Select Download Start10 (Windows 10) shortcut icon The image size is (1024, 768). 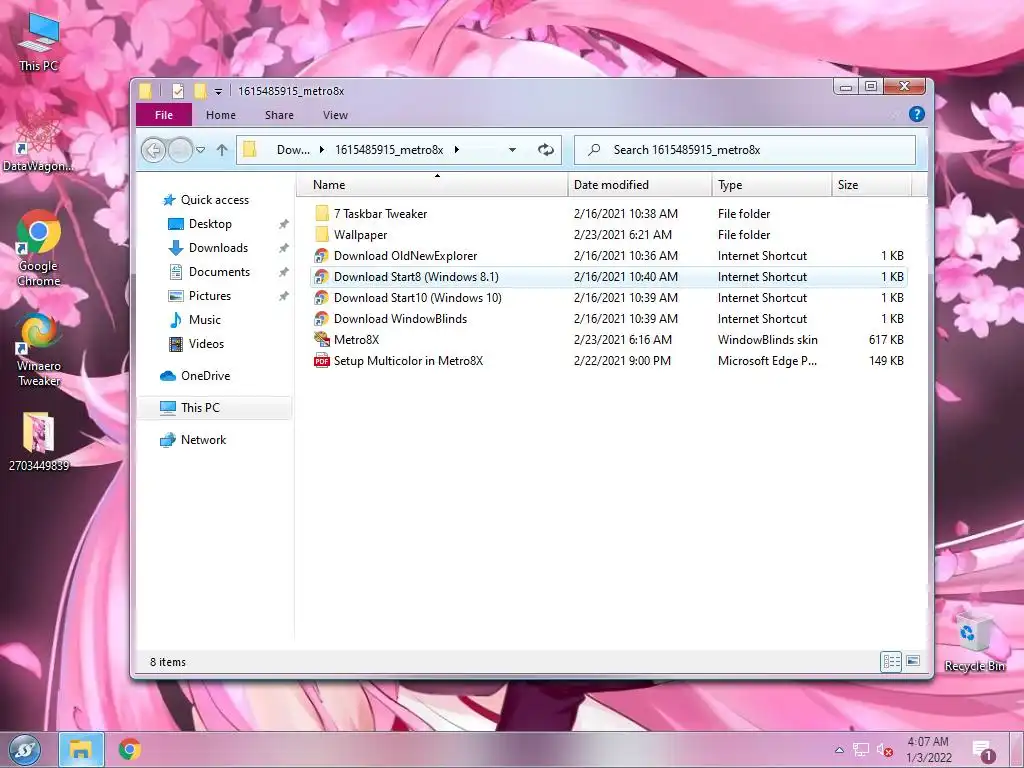321,297
